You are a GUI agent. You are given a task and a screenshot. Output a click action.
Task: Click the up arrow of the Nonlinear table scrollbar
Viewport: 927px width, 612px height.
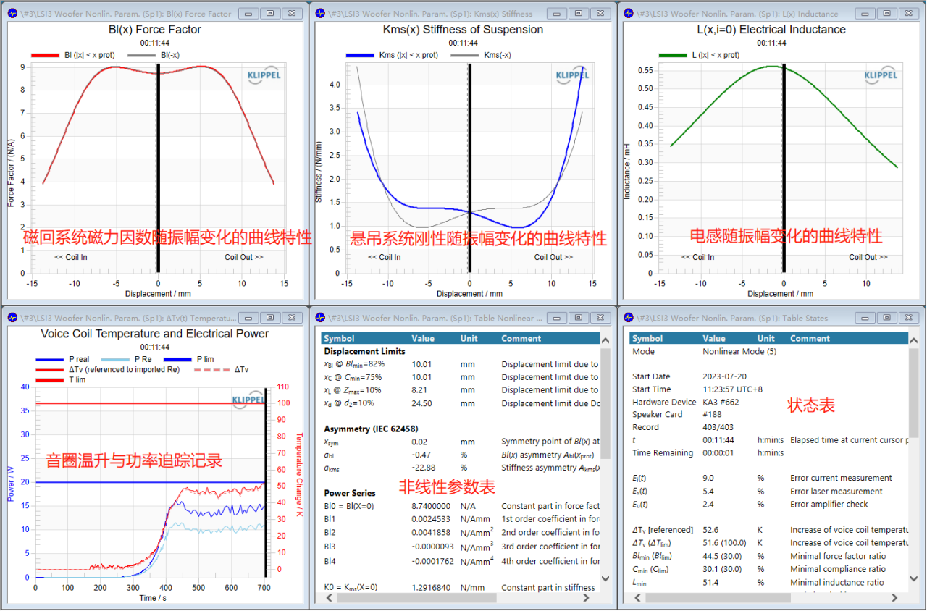pos(605,340)
